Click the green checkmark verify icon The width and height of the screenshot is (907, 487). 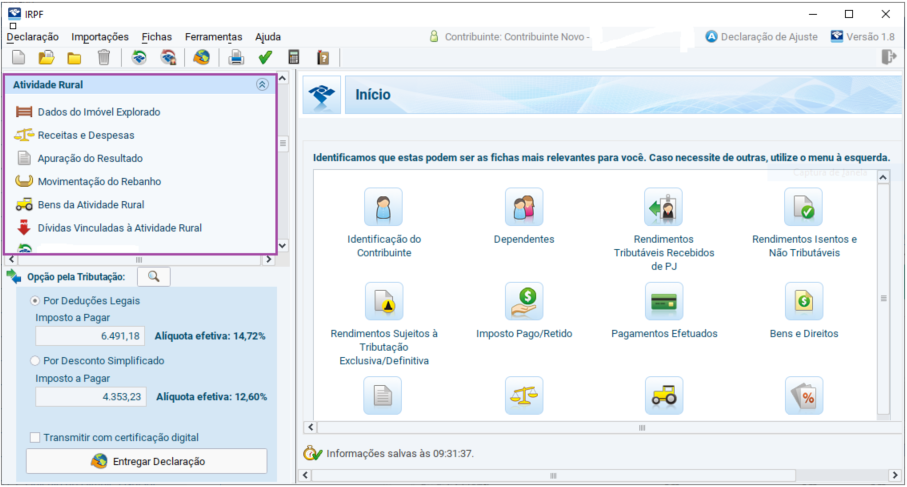click(x=266, y=57)
